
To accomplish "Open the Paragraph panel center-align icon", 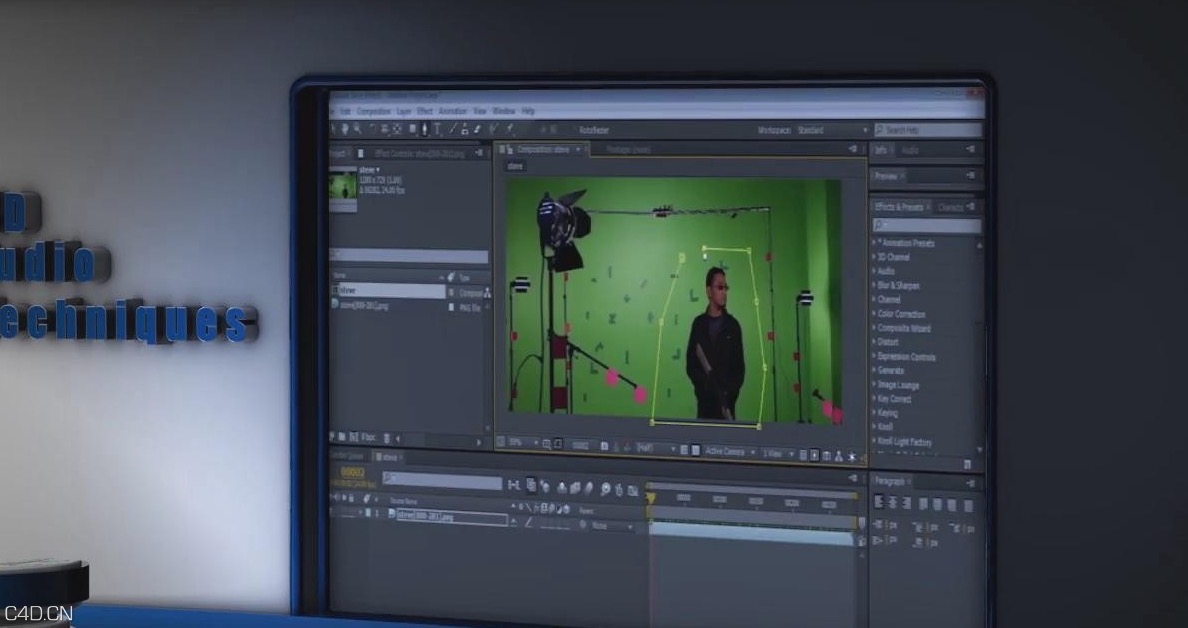I will [x=892, y=502].
